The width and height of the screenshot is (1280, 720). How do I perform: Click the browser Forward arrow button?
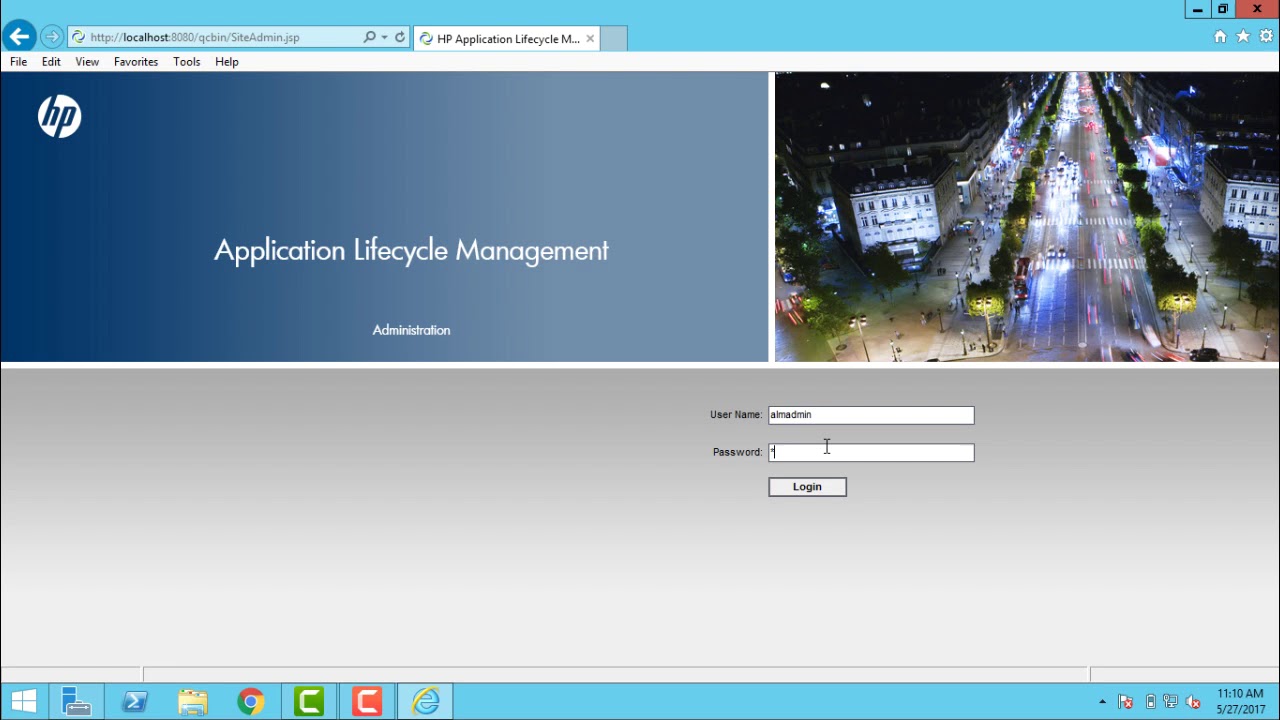tap(52, 37)
